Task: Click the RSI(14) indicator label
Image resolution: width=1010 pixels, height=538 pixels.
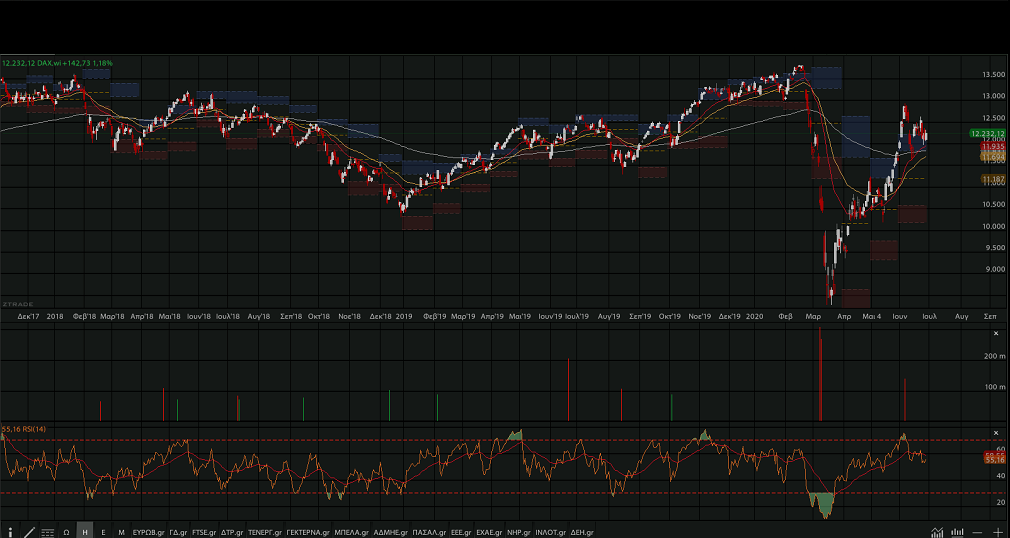Action: pyautogui.click(x=24, y=429)
